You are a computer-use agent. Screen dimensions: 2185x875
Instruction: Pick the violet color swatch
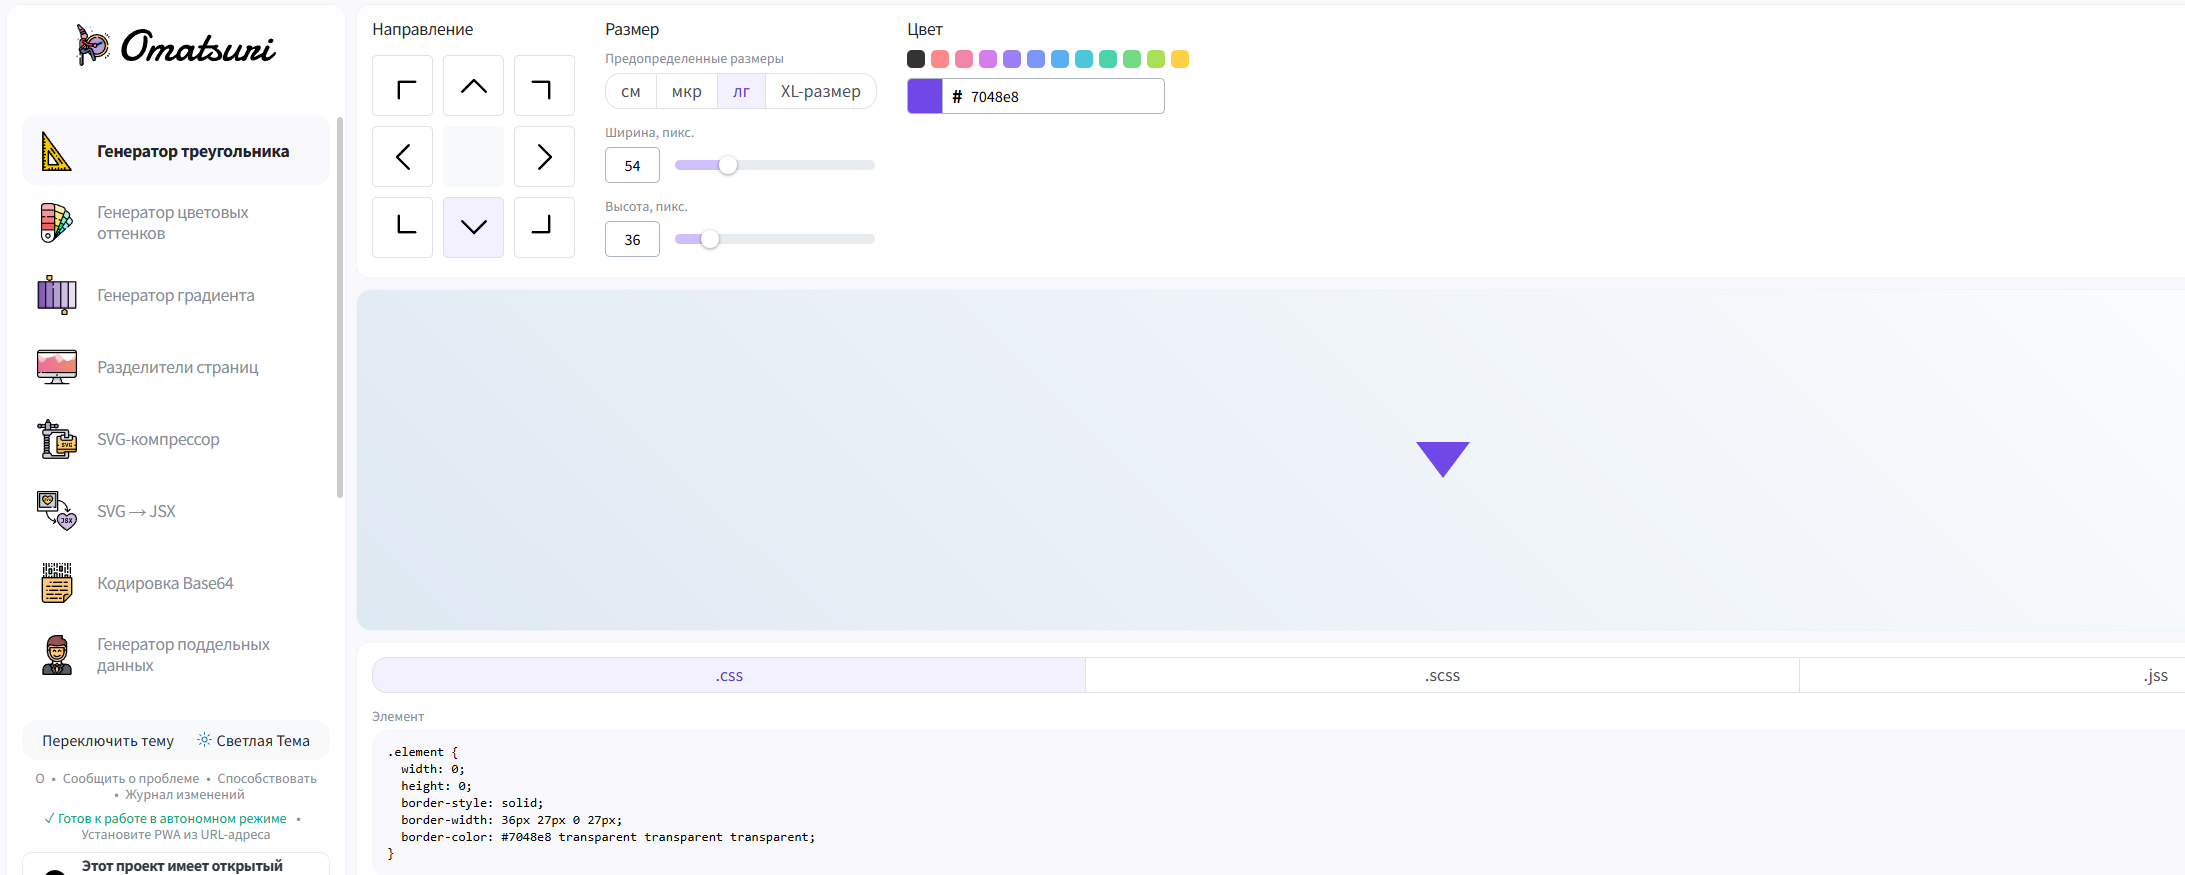(1012, 59)
